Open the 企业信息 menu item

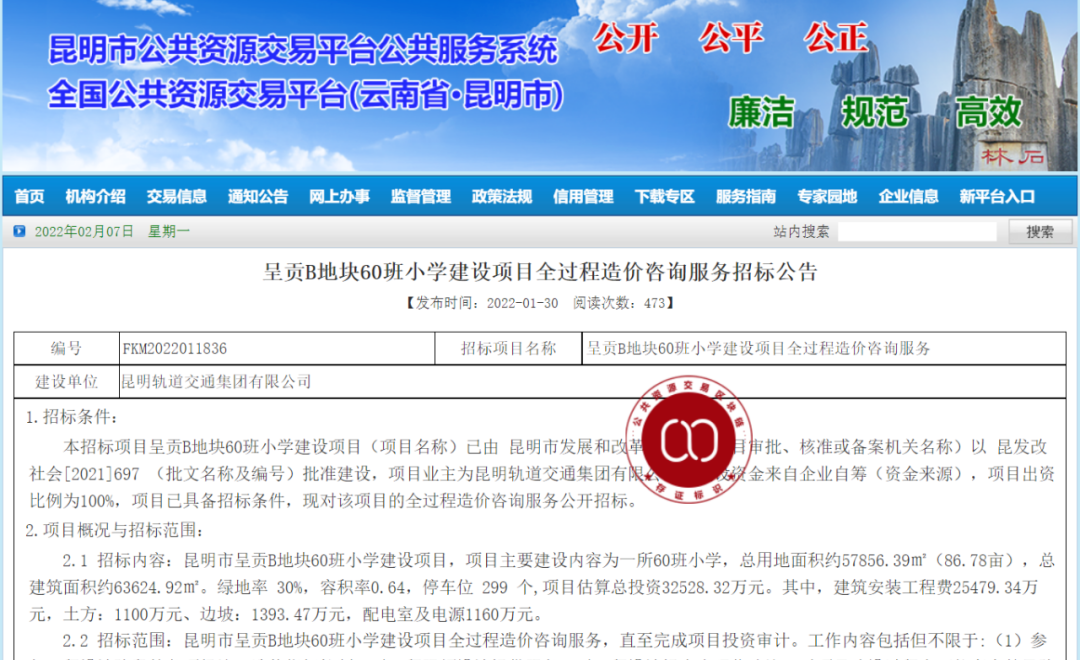coord(908,197)
